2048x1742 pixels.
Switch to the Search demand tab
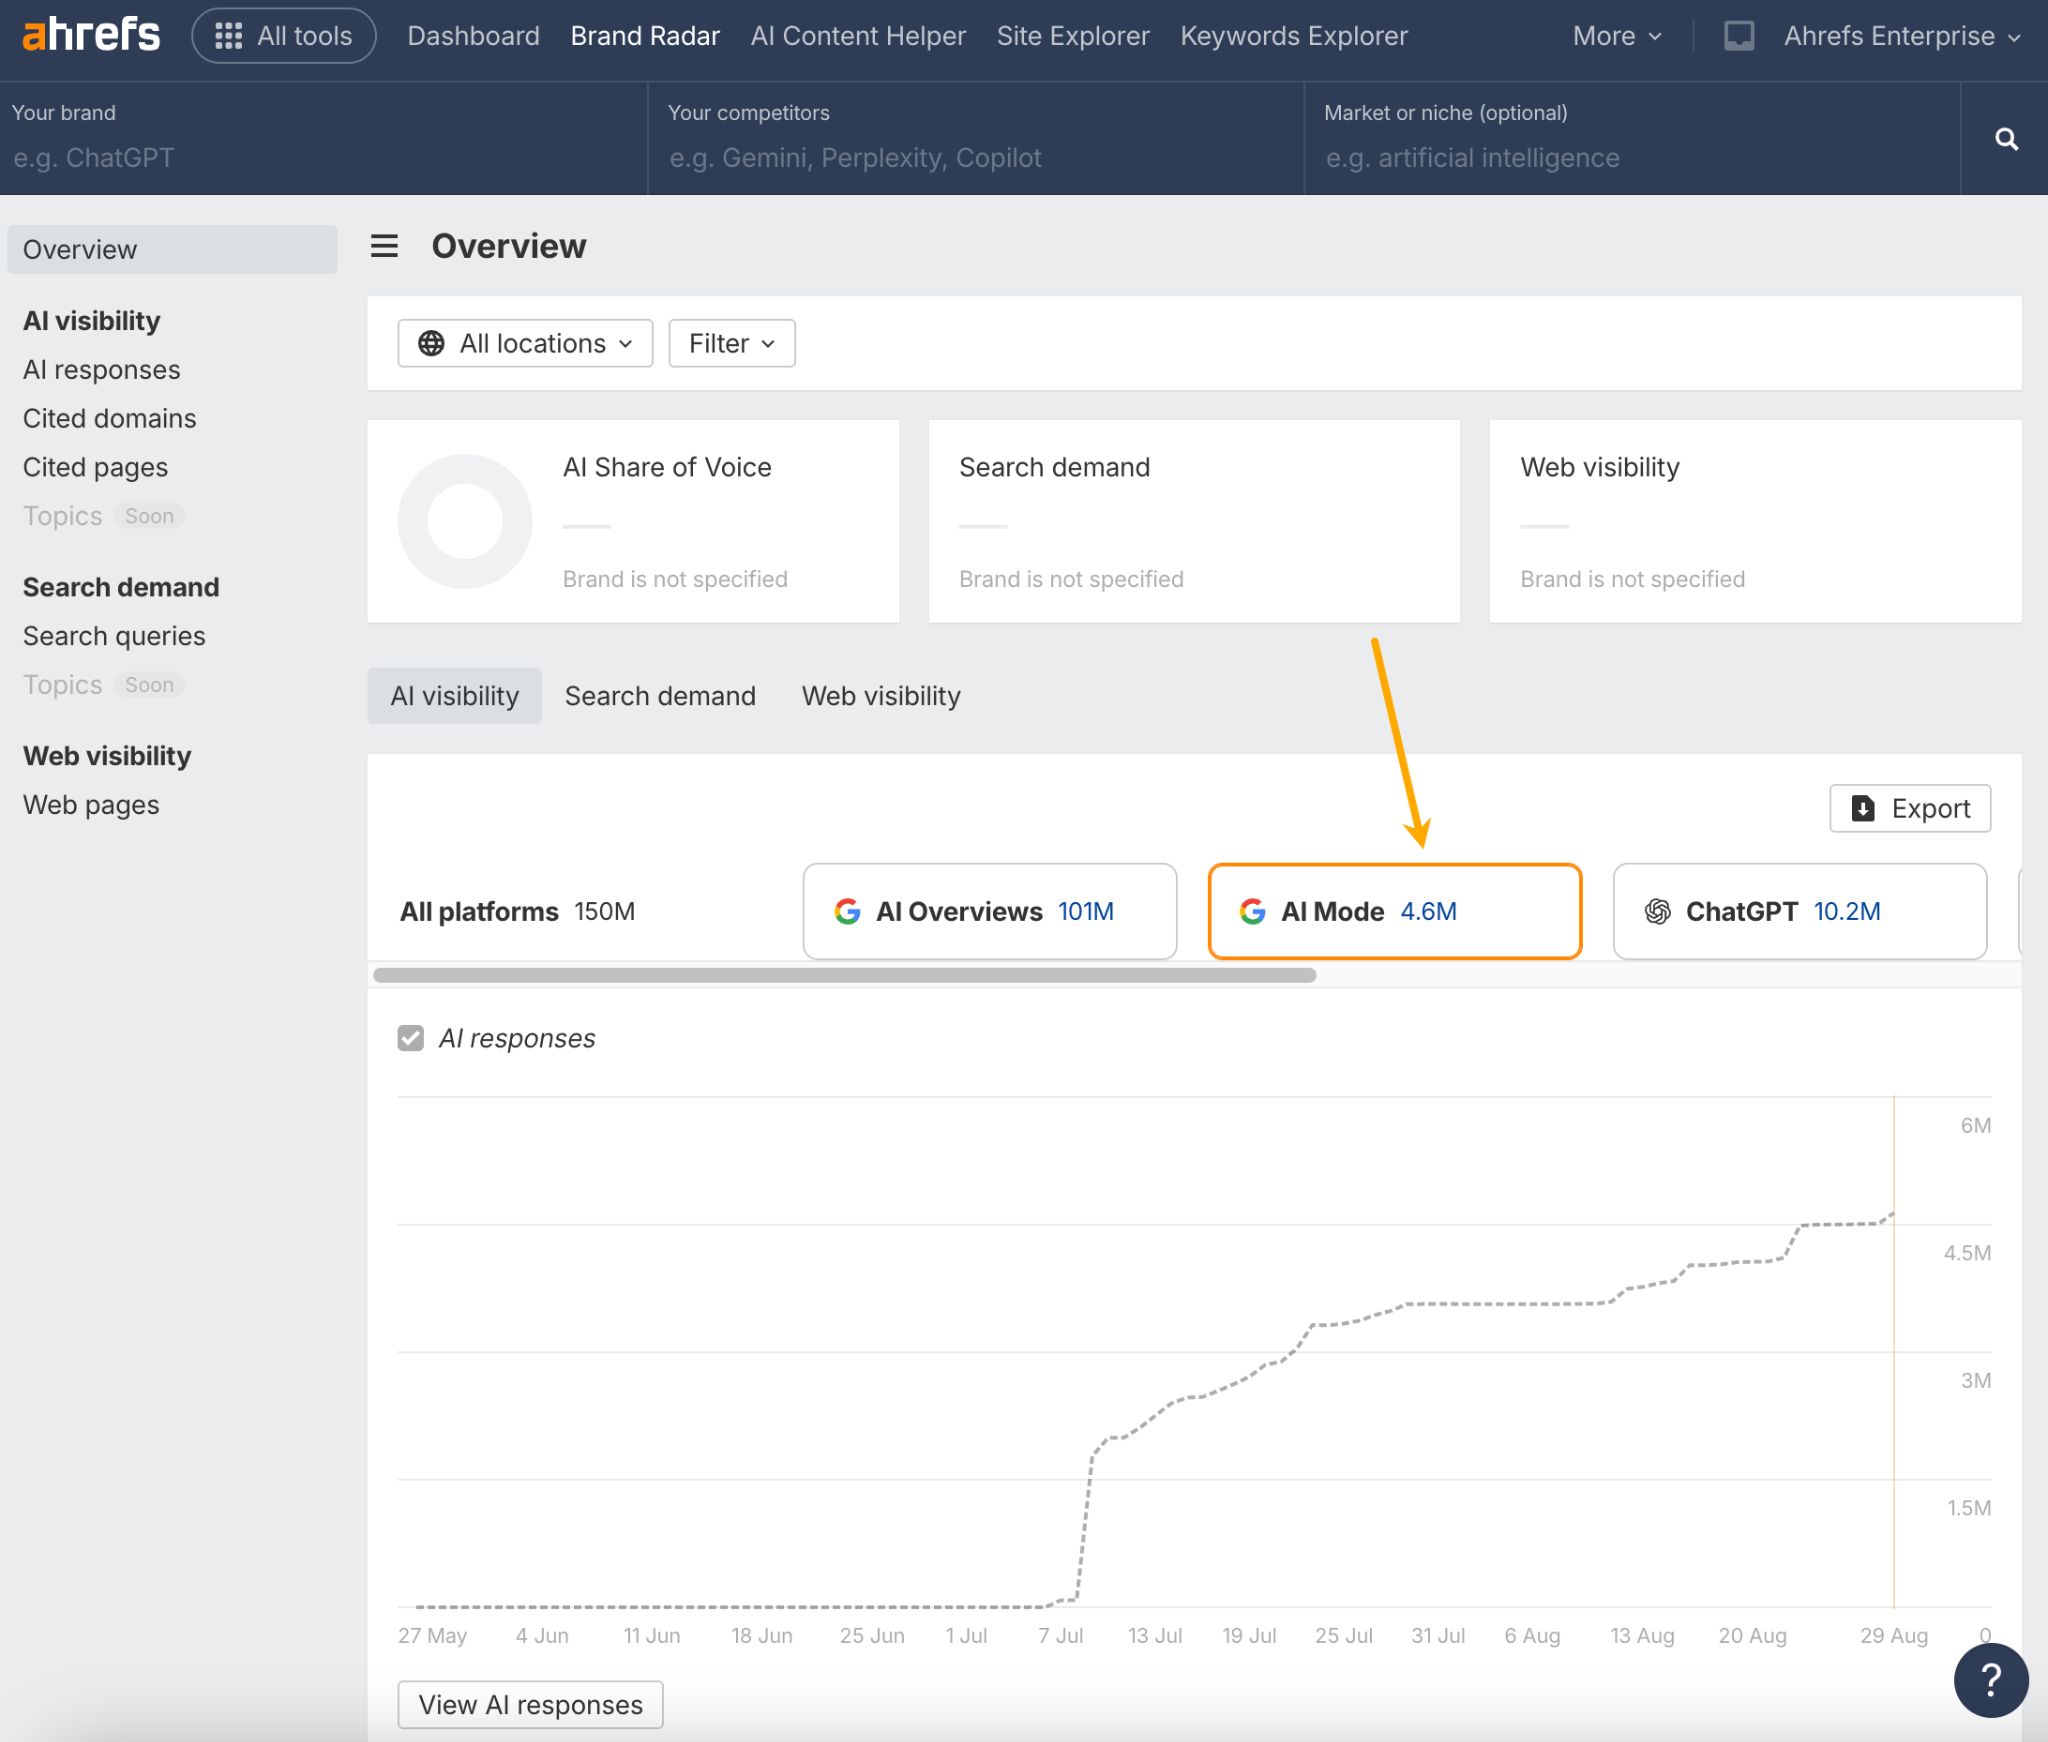[x=660, y=695]
